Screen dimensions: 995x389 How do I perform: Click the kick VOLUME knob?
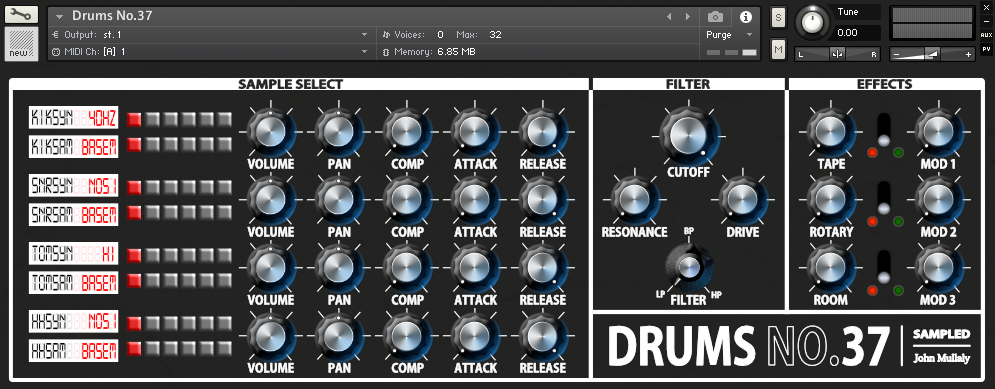coord(271,131)
